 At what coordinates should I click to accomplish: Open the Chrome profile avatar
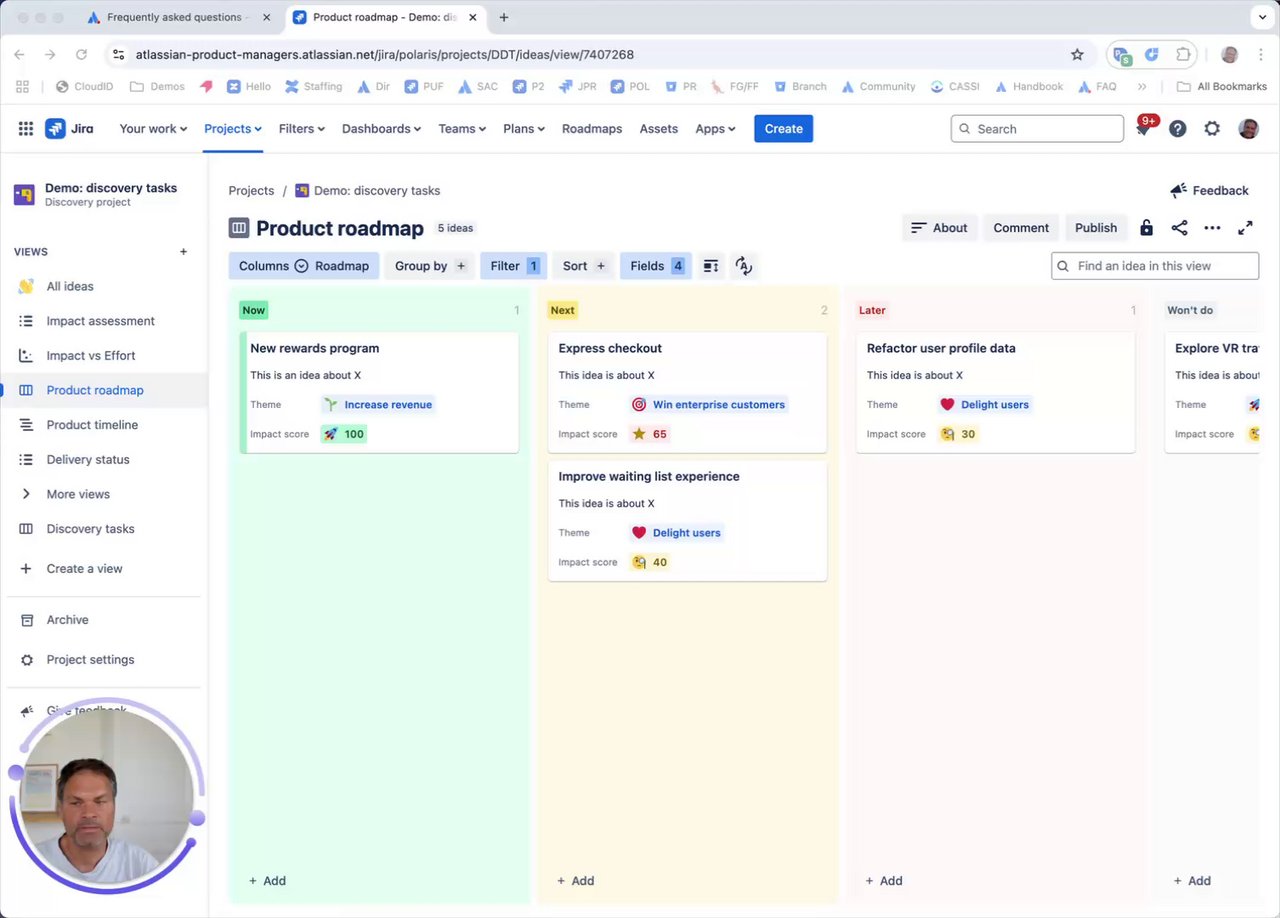[x=1230, y=55]
